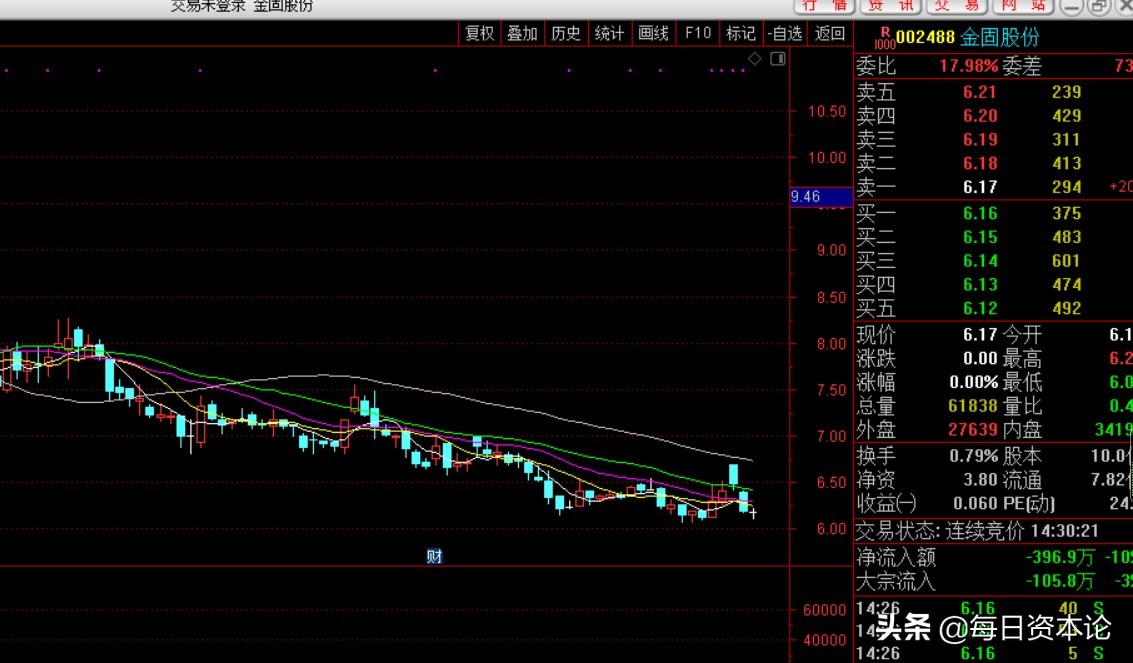Select the 历史 toolbar button
The width and height of the screenshot is (1133, 663).
[566, 33]
